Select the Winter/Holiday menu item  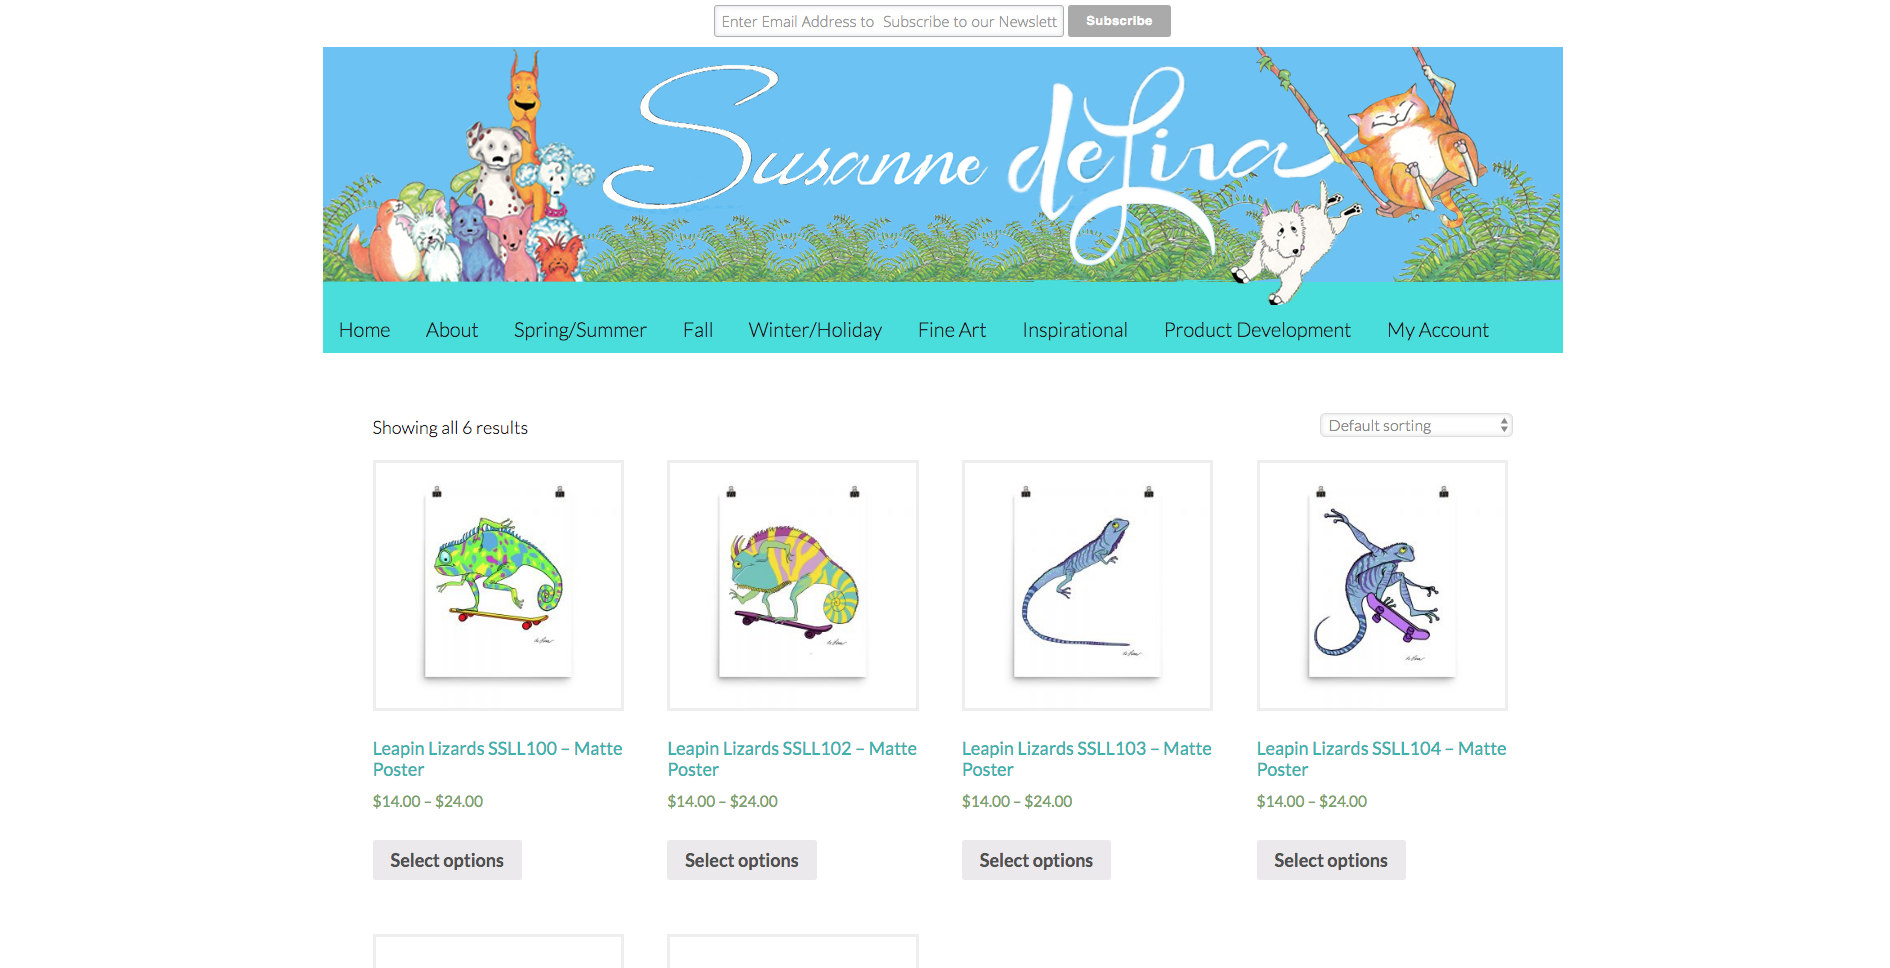(x=815, y=330)
